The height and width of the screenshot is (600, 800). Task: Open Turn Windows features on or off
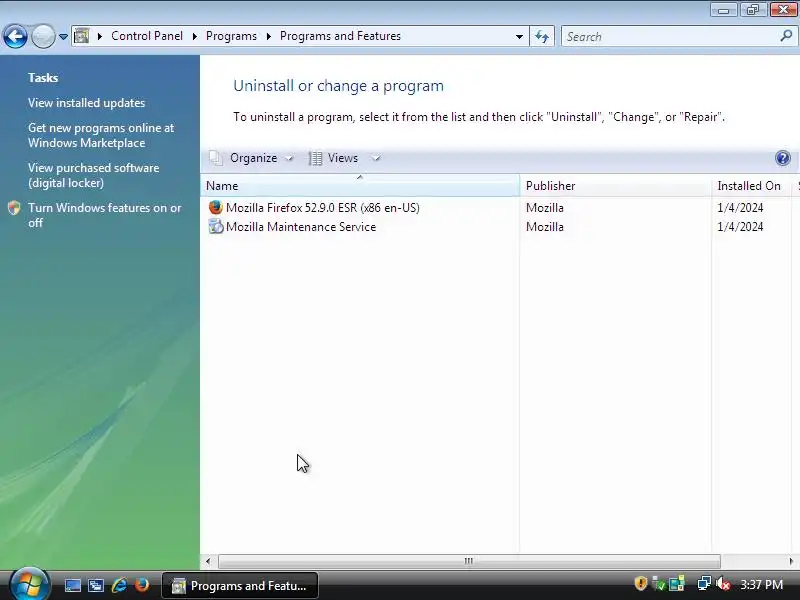point(105,215)
